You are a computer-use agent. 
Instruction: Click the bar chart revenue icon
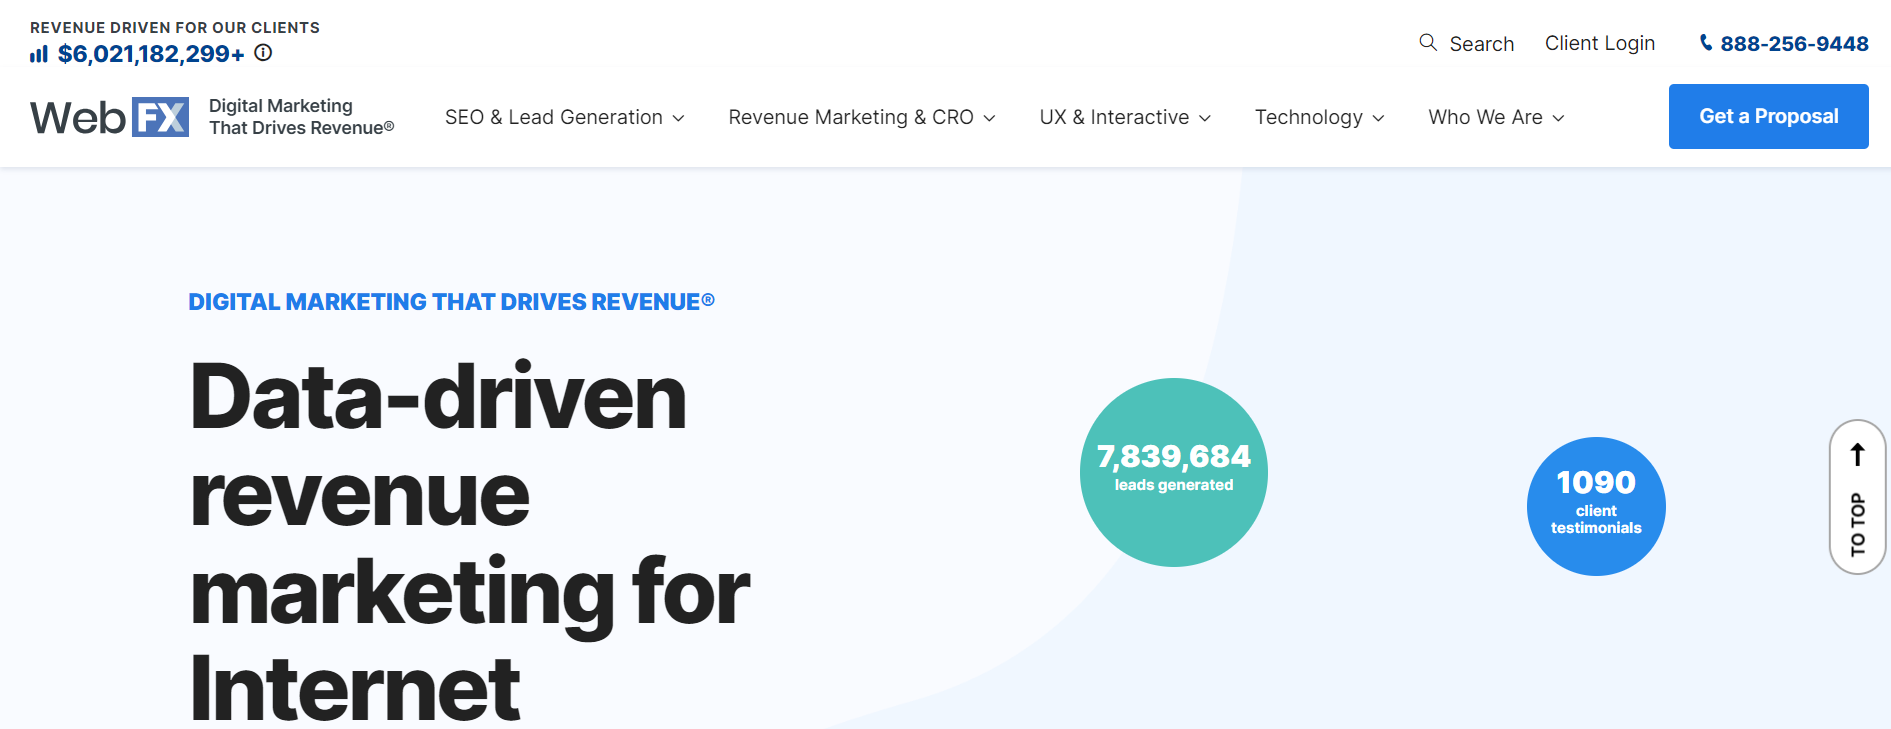click(x=39, y=54)
